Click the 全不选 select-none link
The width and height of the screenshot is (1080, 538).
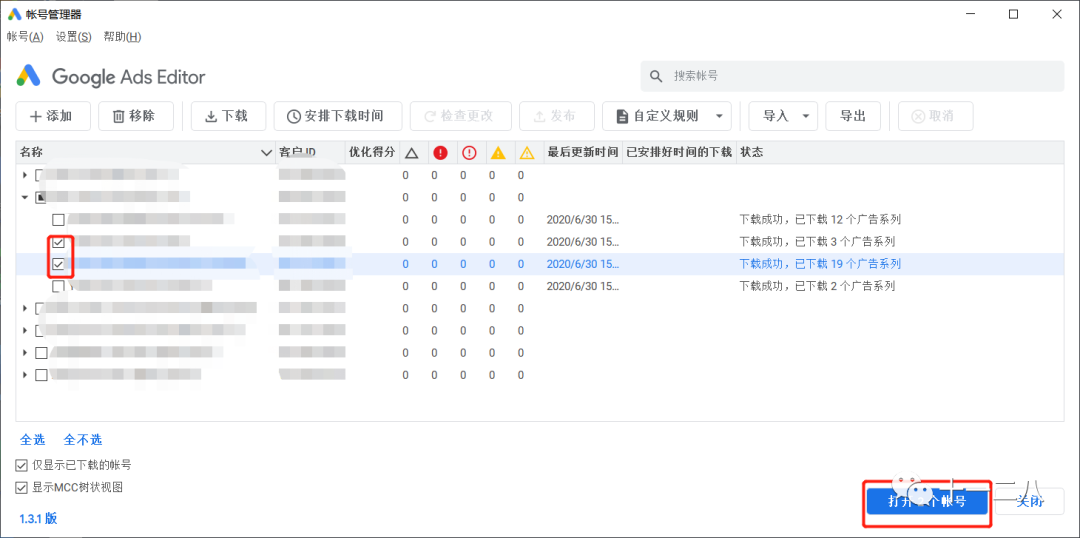pyautogui.click(x=83, y=439)
